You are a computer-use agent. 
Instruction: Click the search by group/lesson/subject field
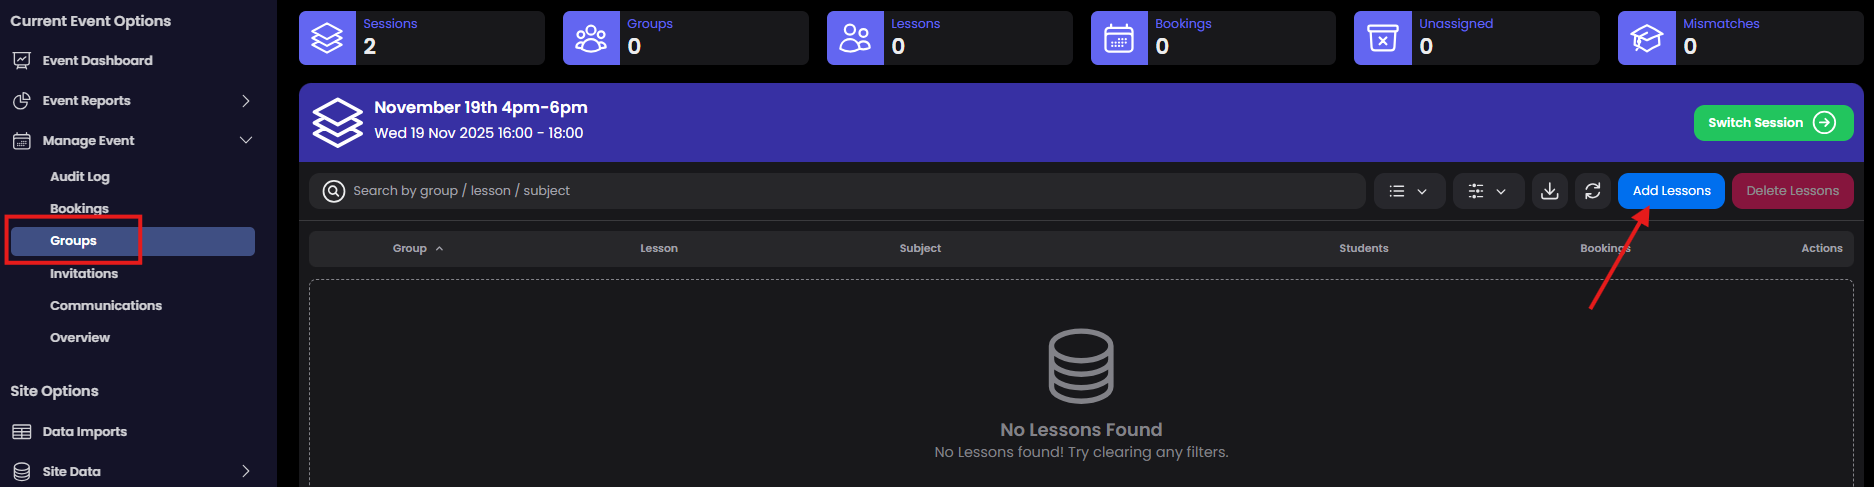pos(837,191)
